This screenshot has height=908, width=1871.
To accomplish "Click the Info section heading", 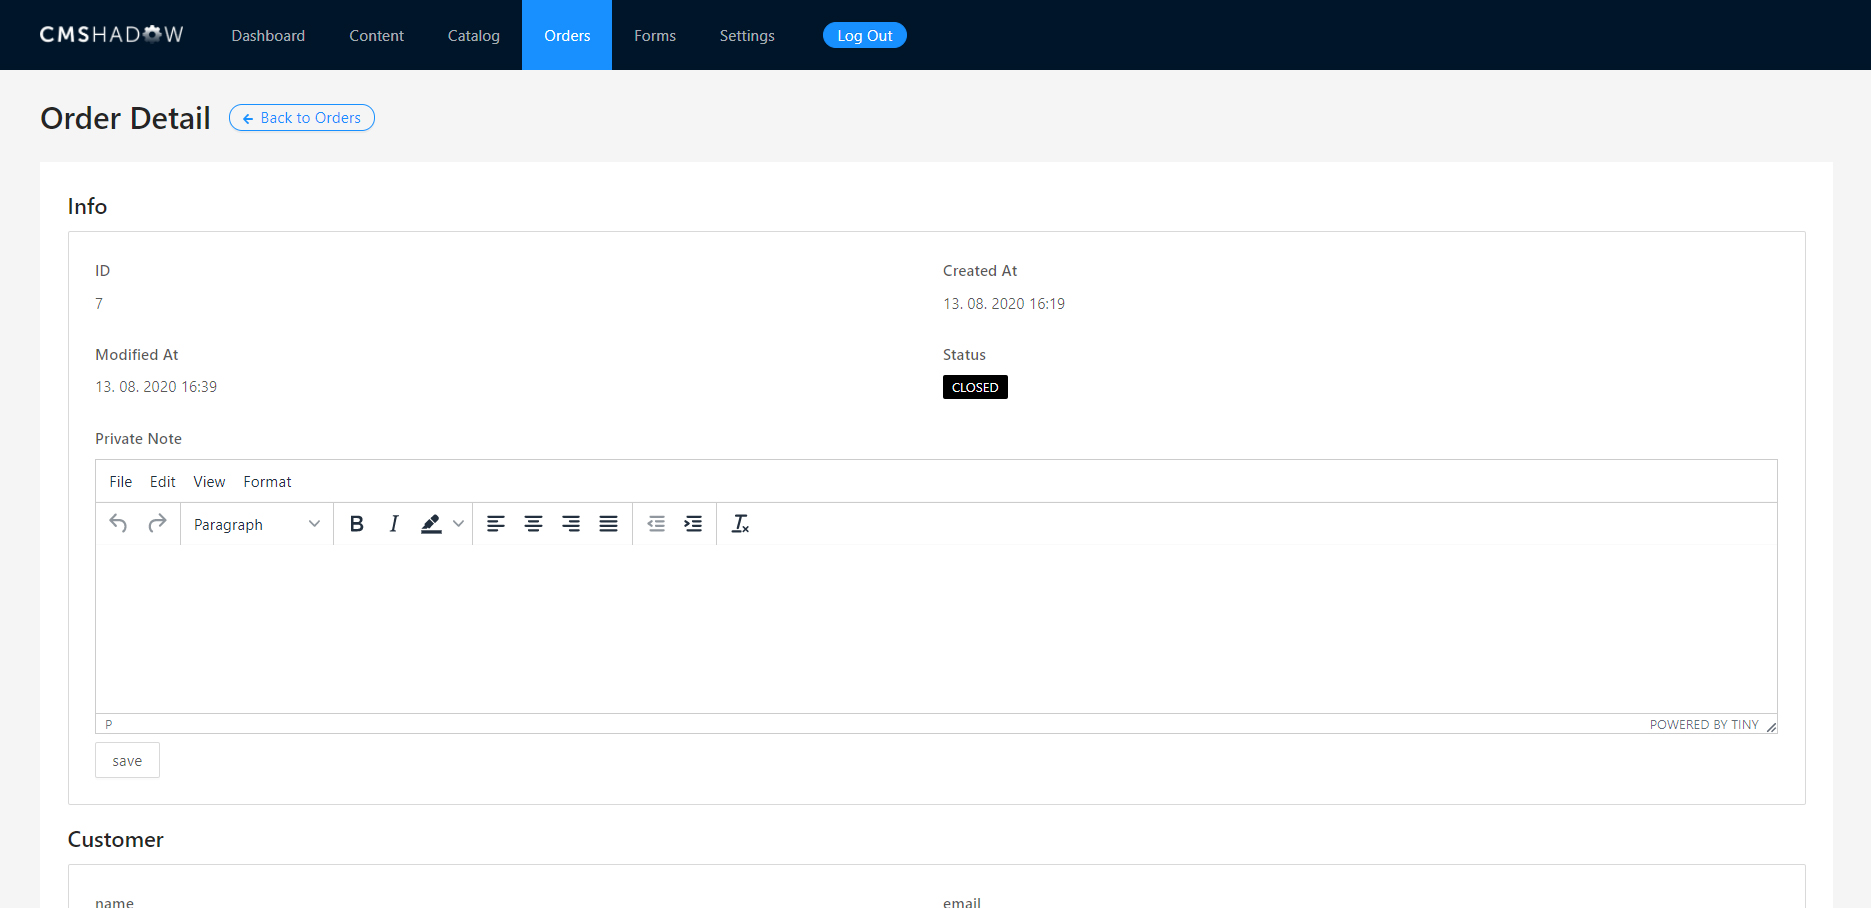I will pos(87,206).
